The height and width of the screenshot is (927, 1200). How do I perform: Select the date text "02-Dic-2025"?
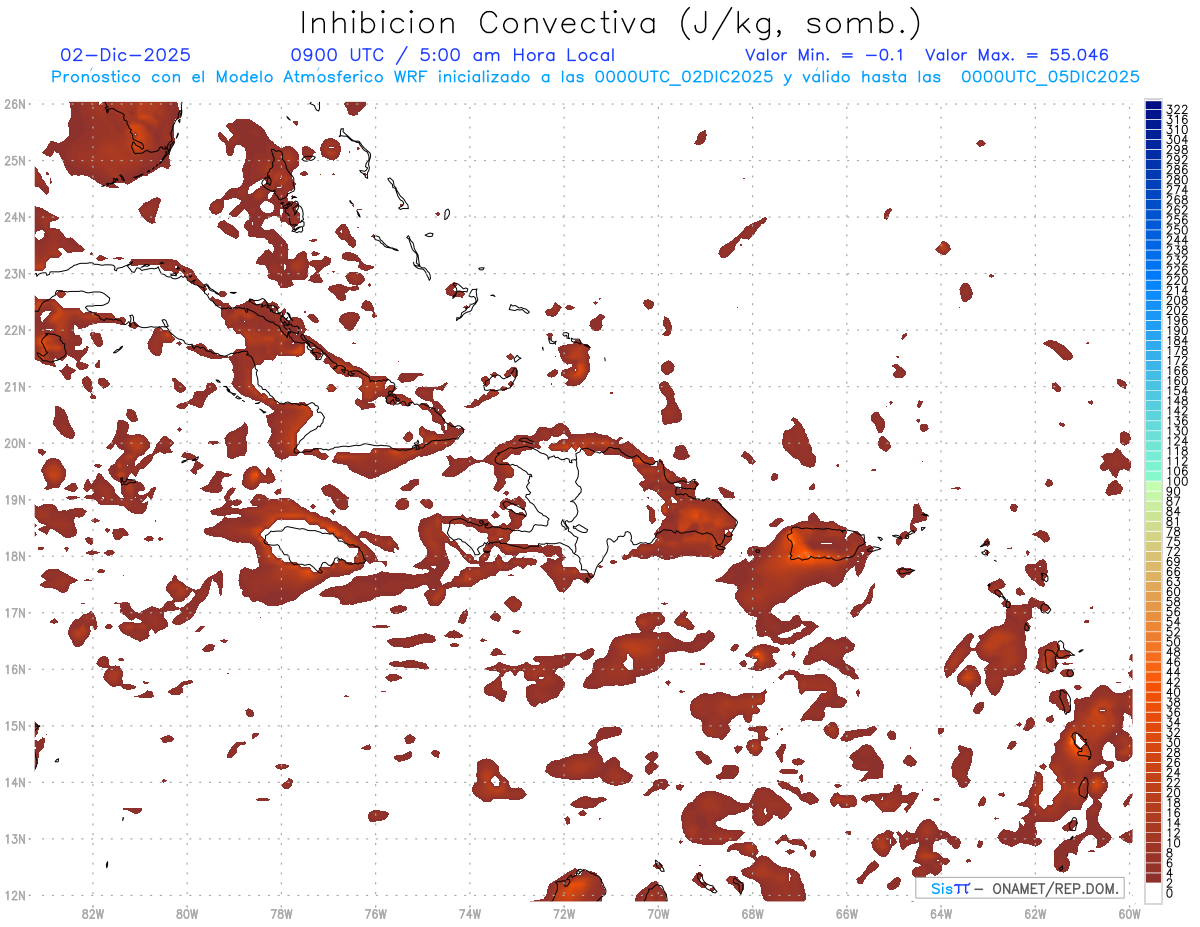click(125, 56)
